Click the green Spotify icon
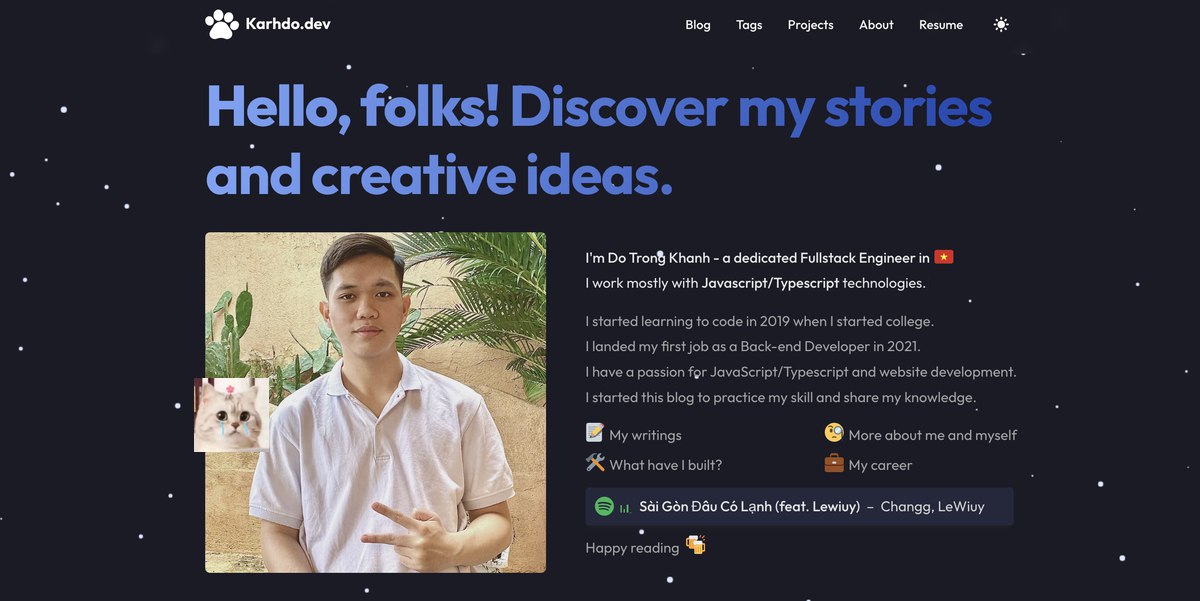This screenshot has height=601, width=1200. pos(604,506)
